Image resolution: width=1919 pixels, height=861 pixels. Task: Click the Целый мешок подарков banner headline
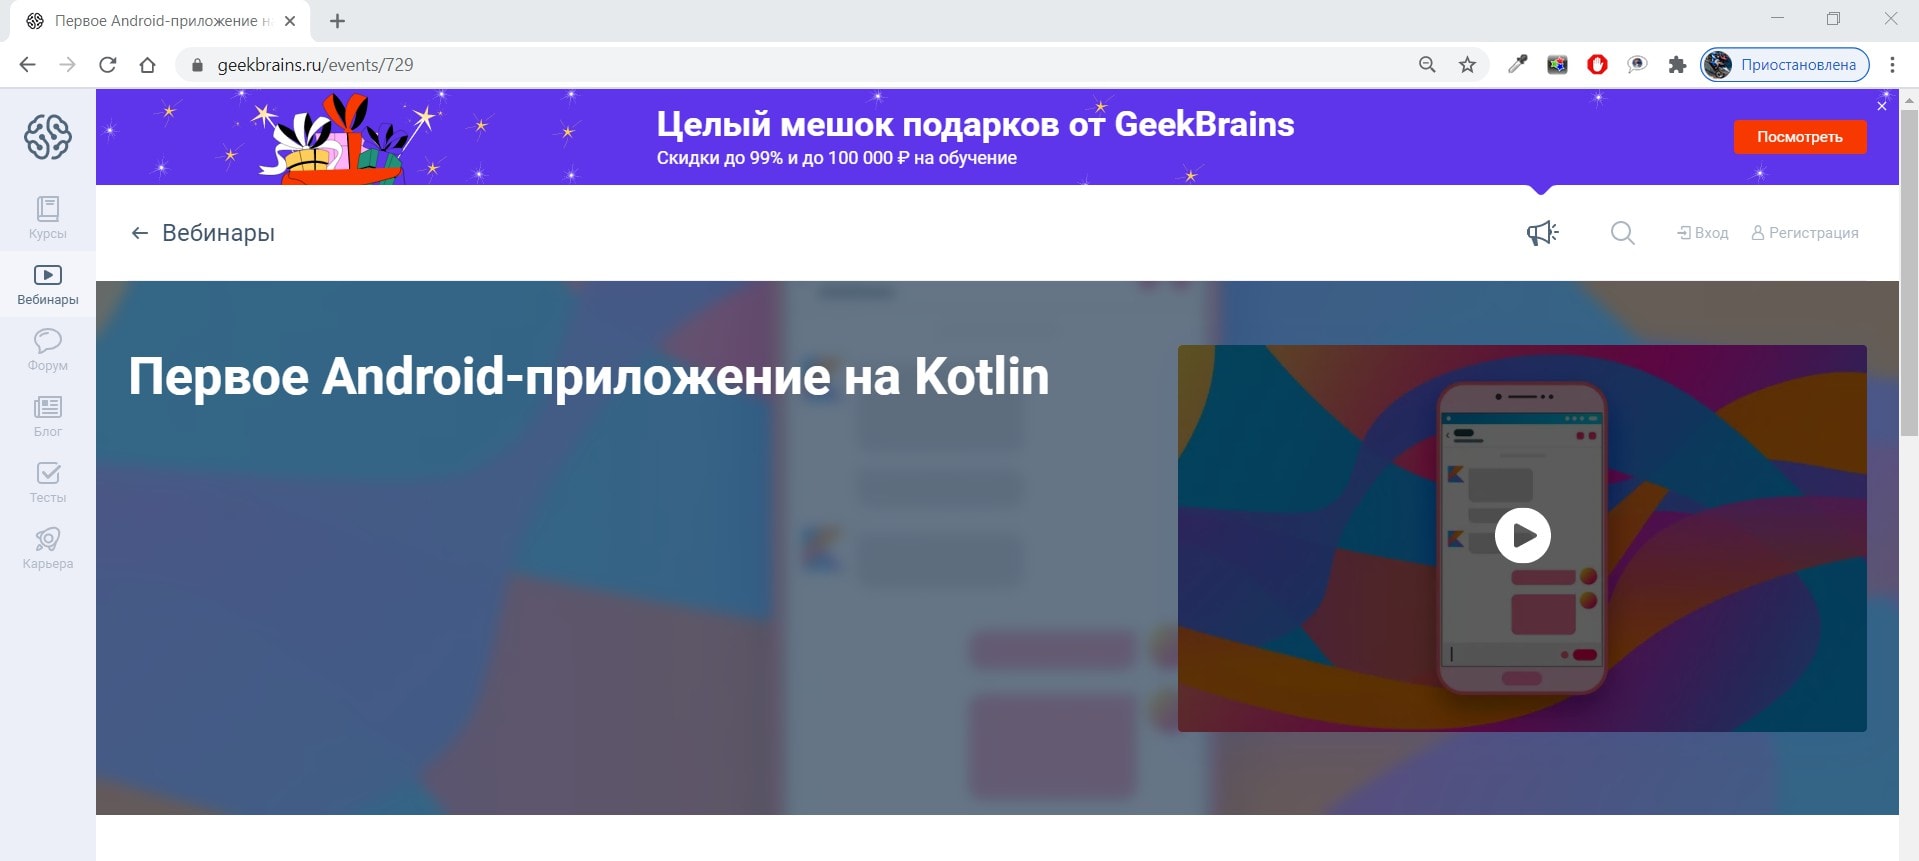[975, 124]
